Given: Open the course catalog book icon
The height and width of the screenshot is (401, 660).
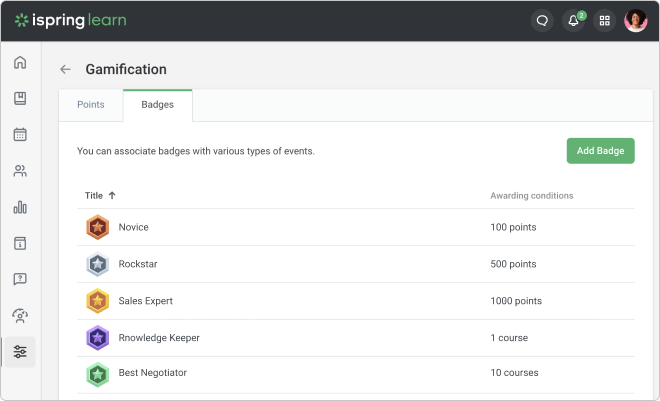Looking at the screenshot, I should [x=20, y=98].
